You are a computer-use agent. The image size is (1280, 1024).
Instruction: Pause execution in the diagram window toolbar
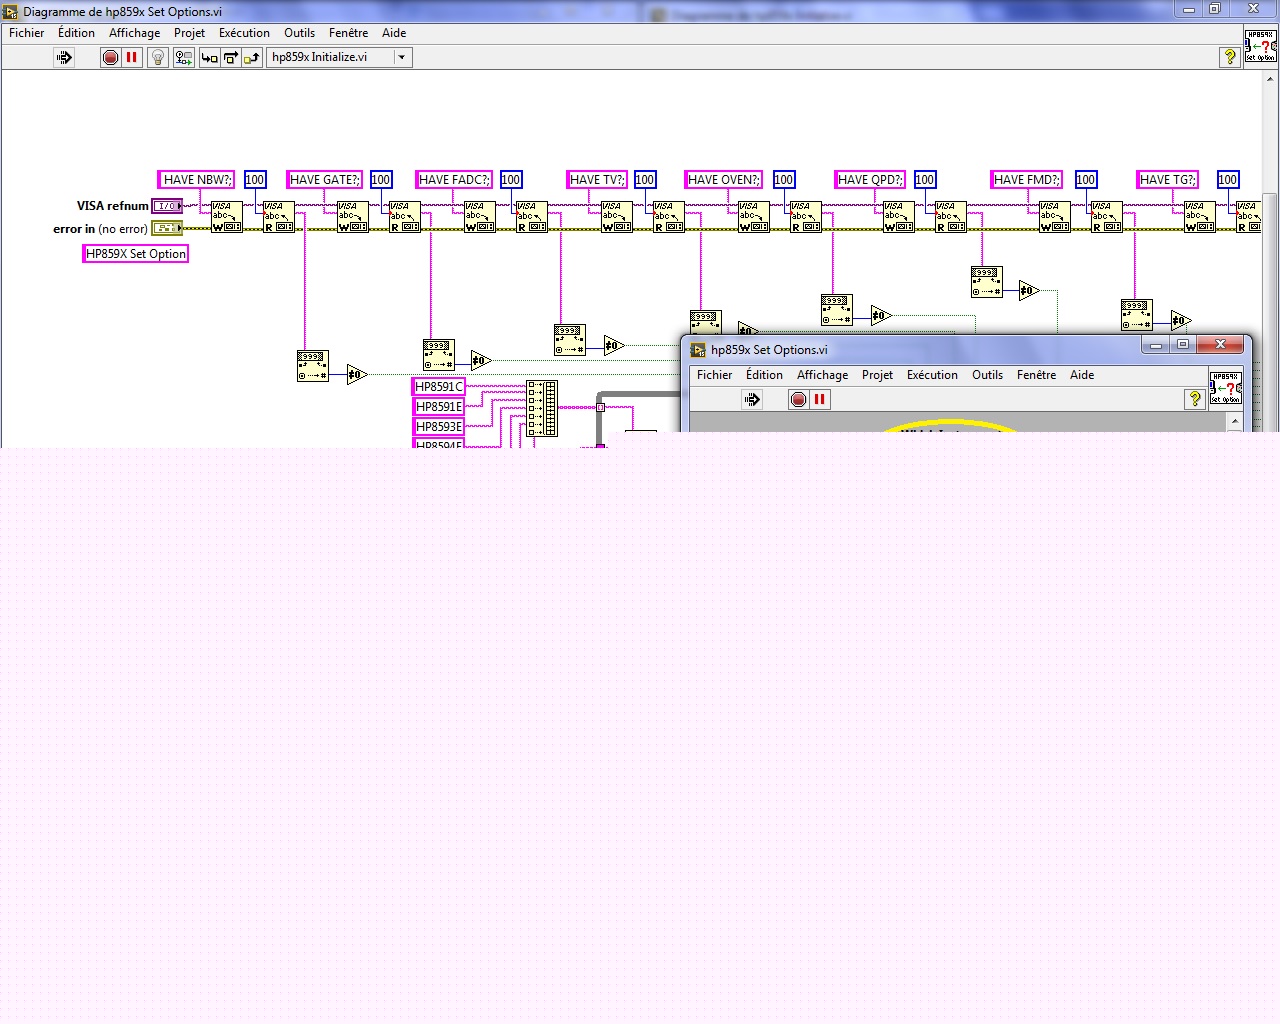coord(131,57)
